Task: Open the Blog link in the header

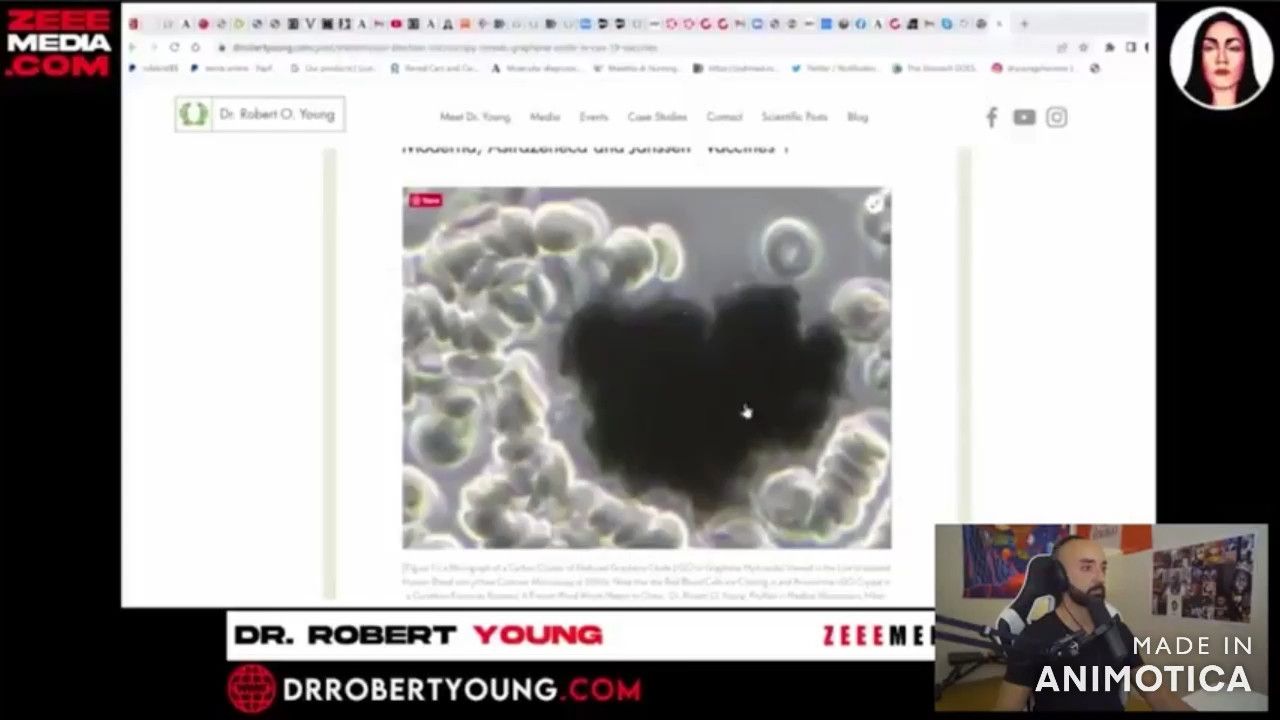Action: (858, 117)
